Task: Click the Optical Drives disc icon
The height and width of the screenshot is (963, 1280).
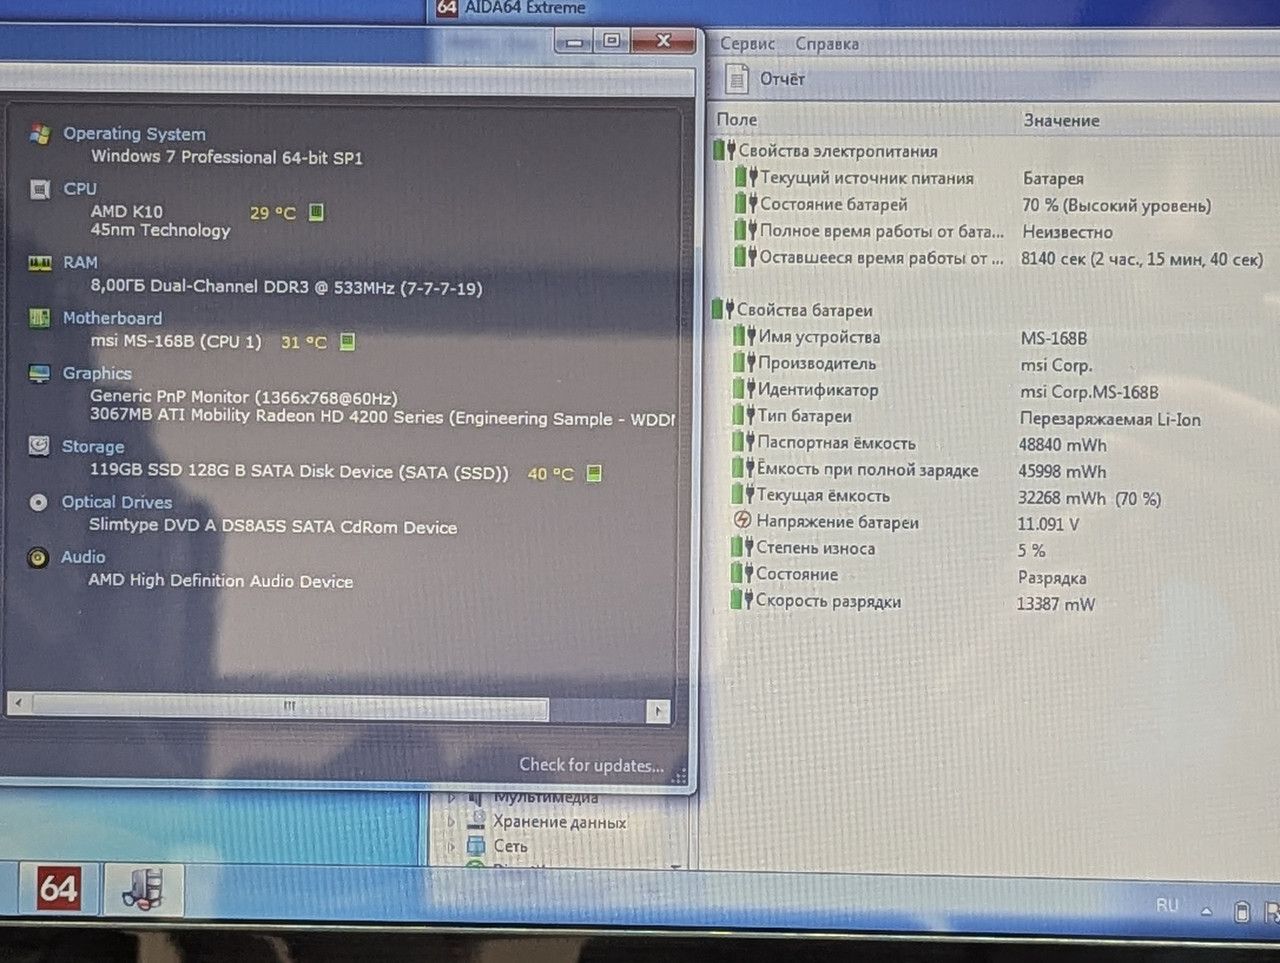Action: click(38, 502)
